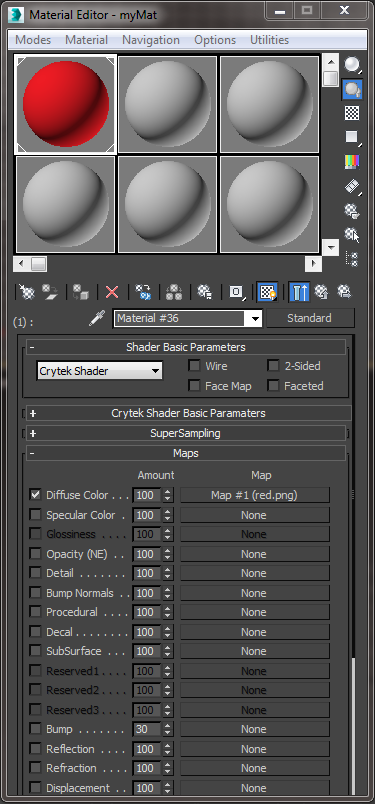The image size is (375, 804).
Task: Open the Material #36 name dropdown arrow
Action: 255,318
